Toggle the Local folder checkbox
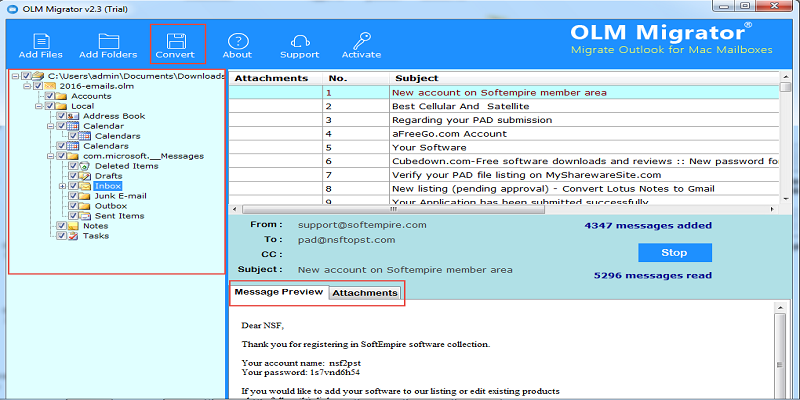Image resolution: width=800 pixels, height=400 pixels. (x=49, y=106)
